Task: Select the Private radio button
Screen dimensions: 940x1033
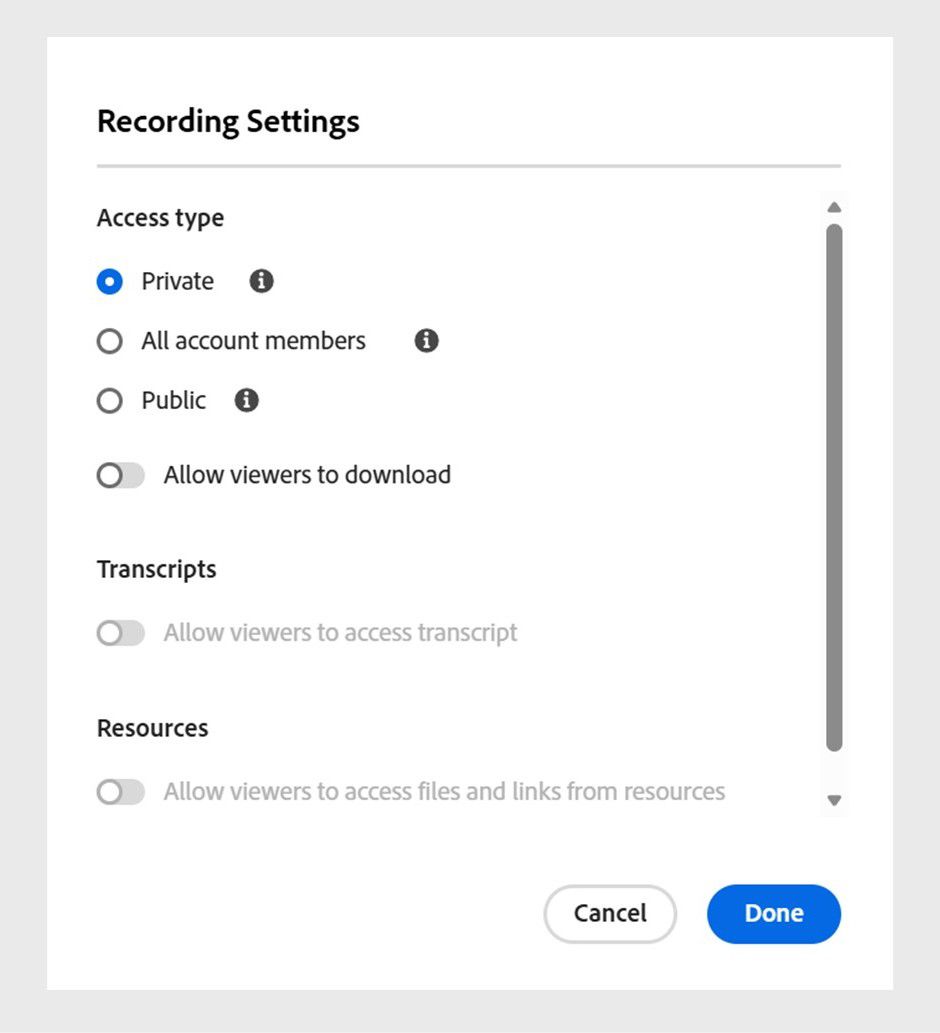Action: pyautogui.click(x=109, y=282)
